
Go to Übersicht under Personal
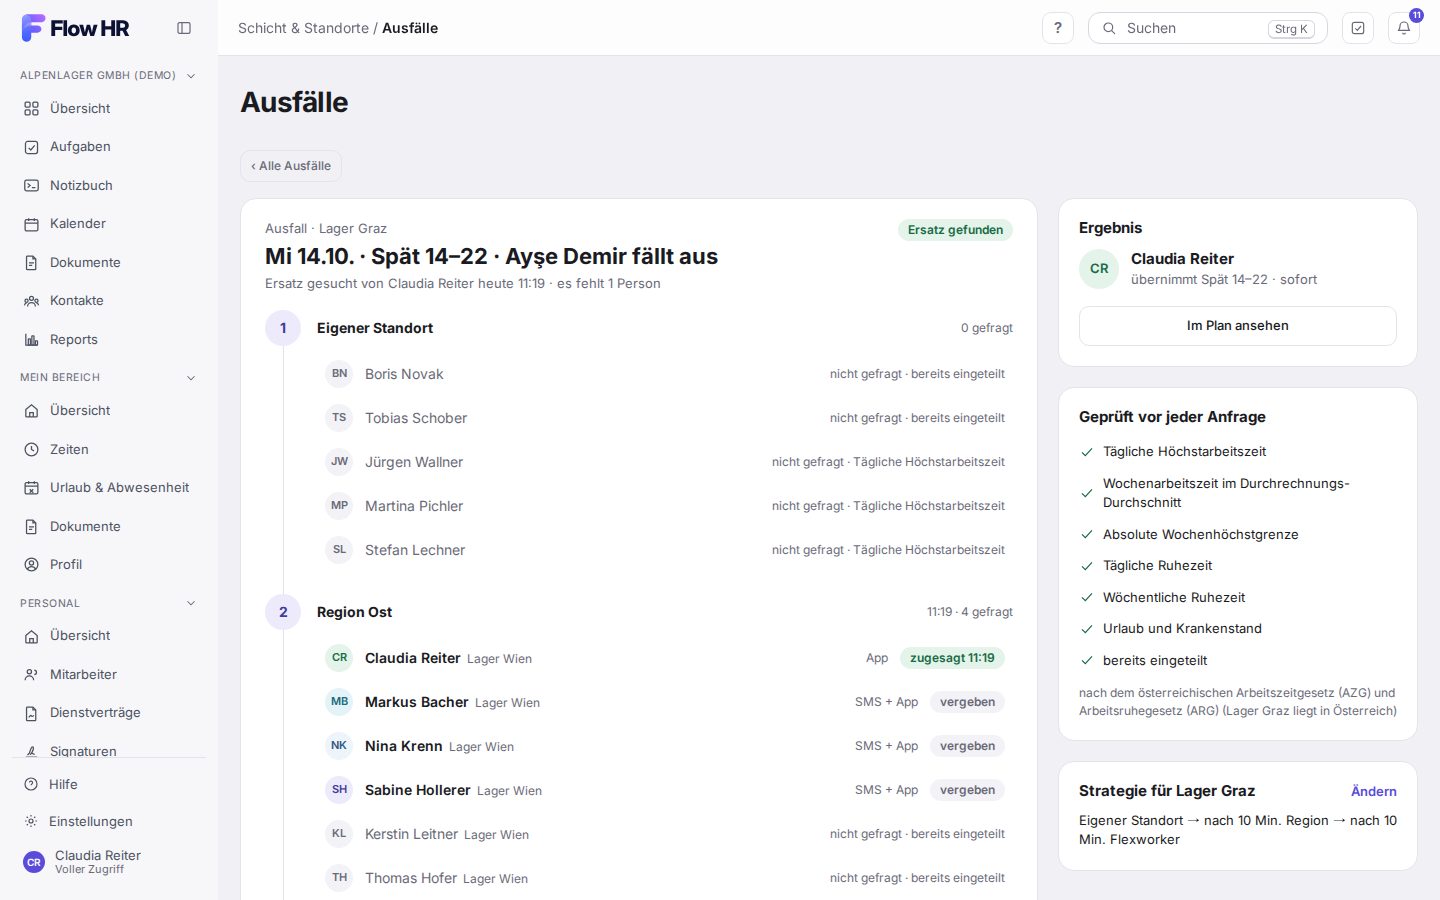(x=108, y=636)
